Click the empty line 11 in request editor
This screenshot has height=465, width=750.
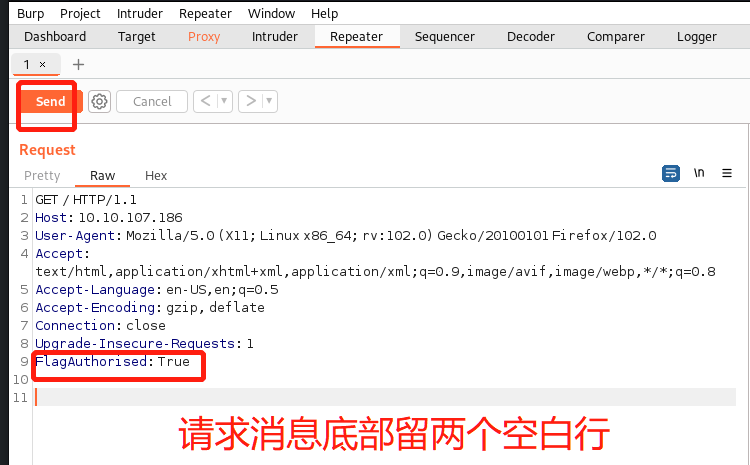[300, 397]
